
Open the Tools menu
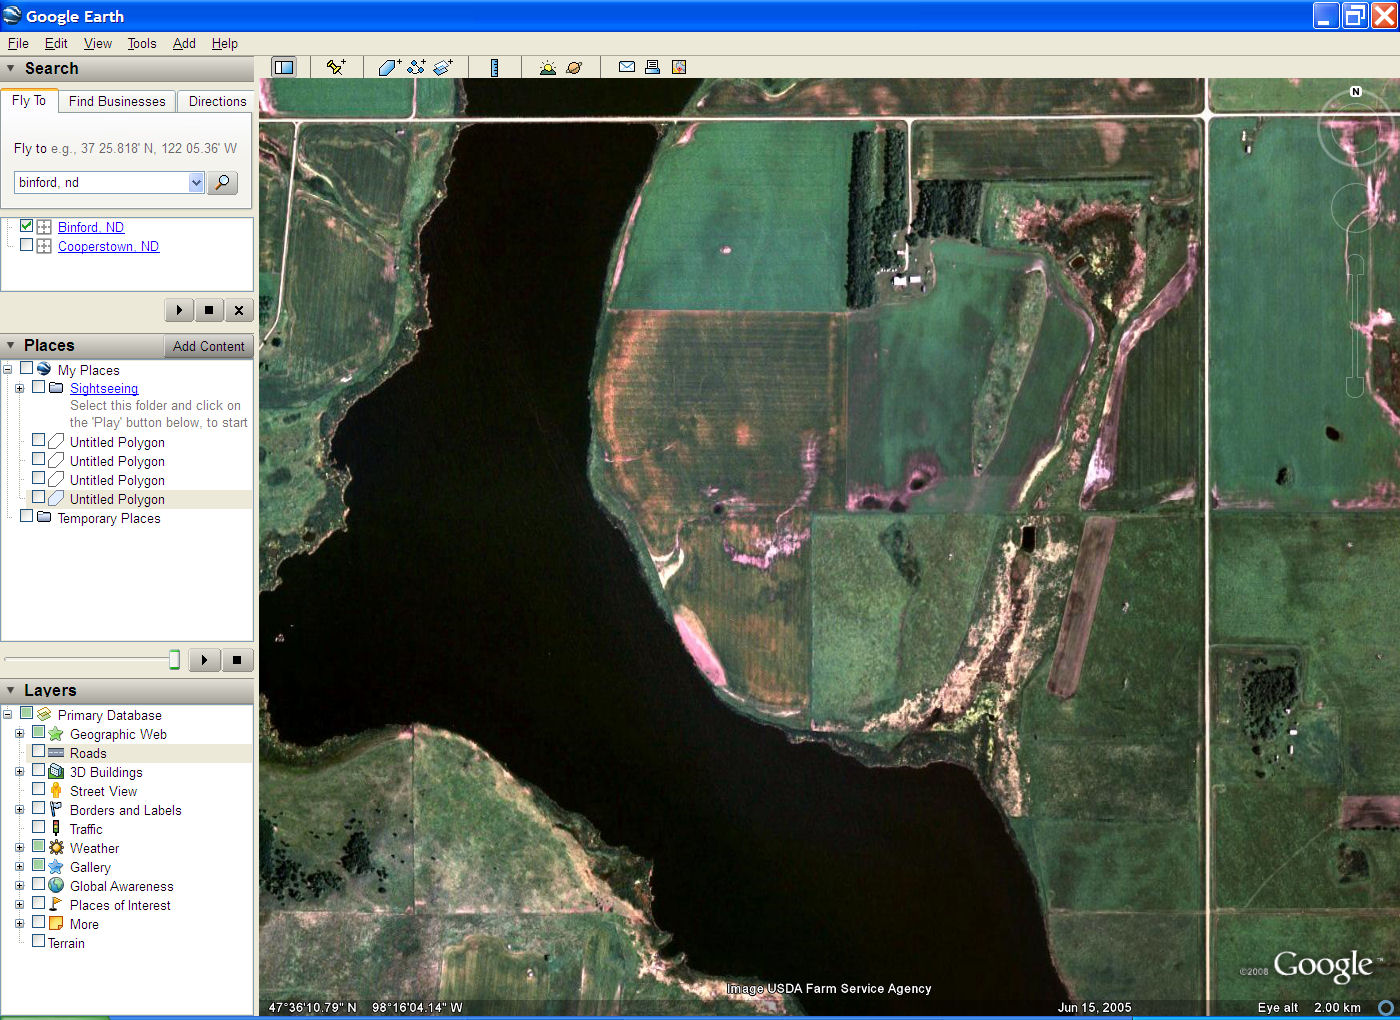[142, 43]
